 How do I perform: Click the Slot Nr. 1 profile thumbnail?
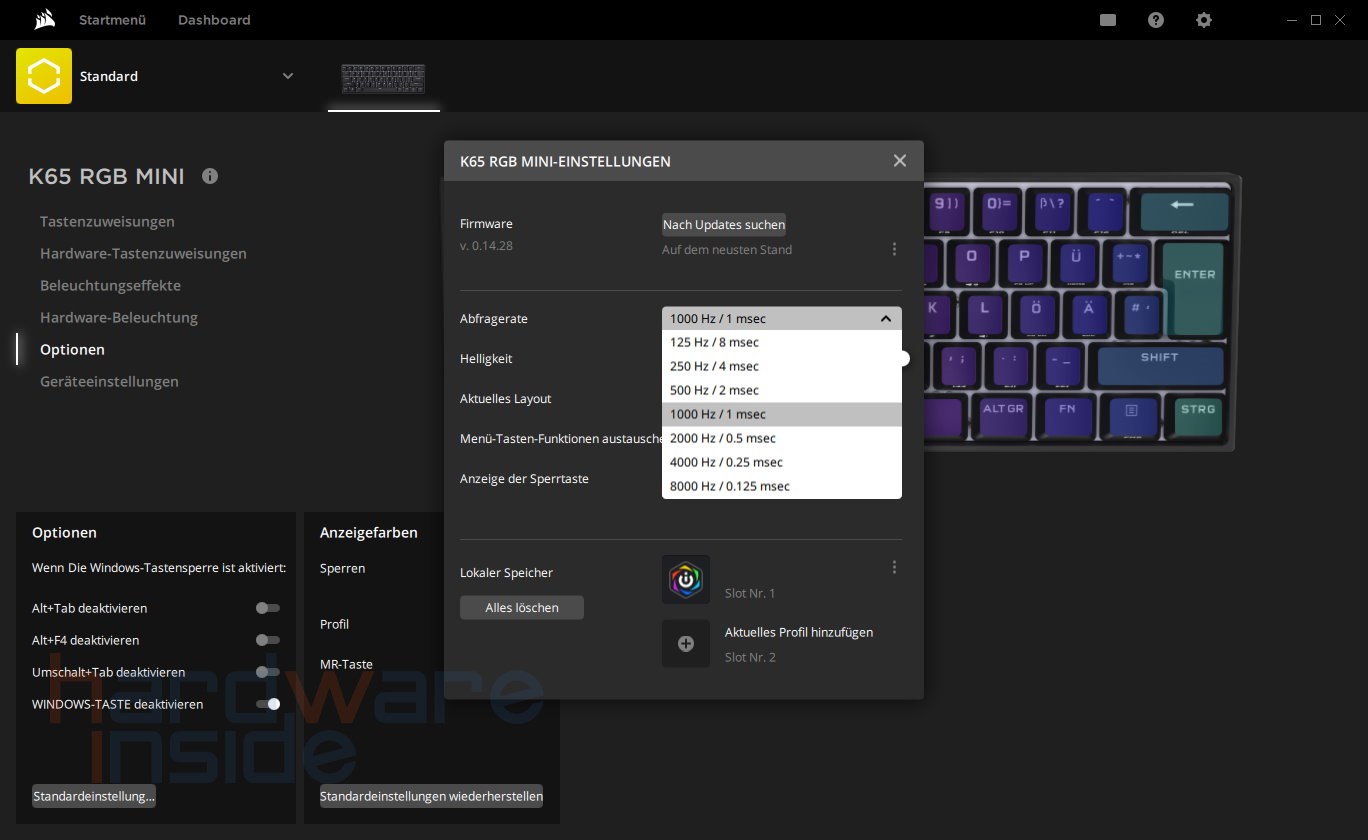[686, 579]
